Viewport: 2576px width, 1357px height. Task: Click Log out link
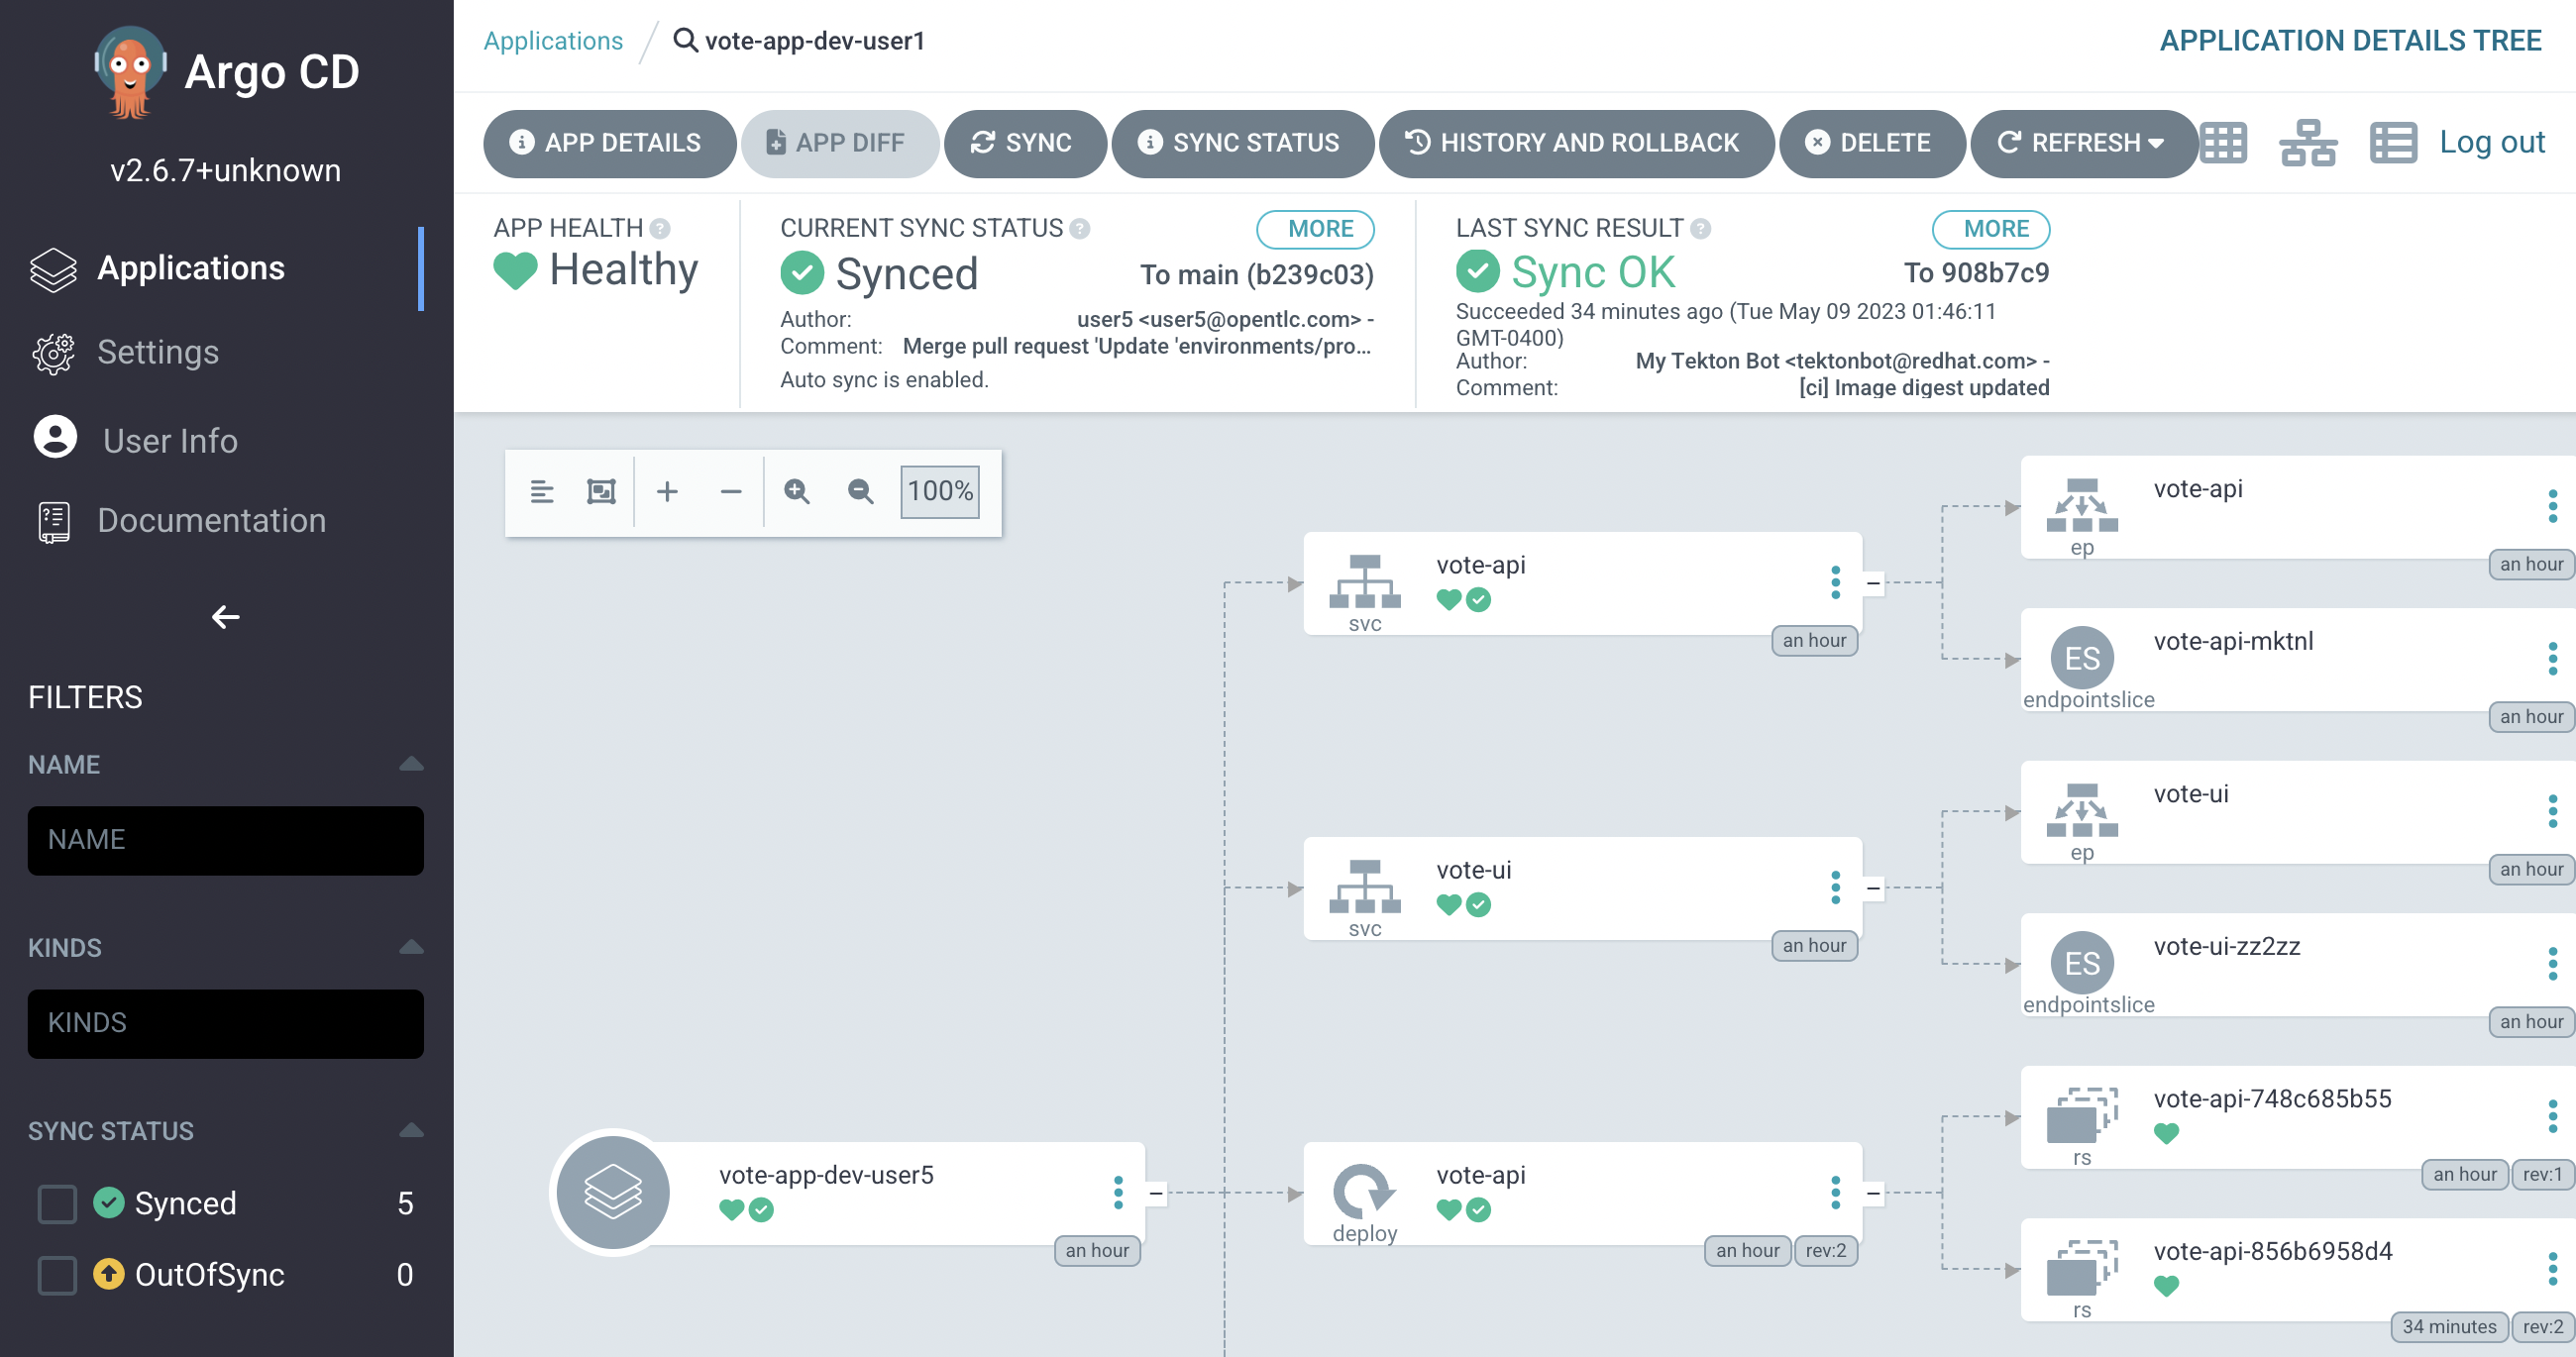(2491, 142)
